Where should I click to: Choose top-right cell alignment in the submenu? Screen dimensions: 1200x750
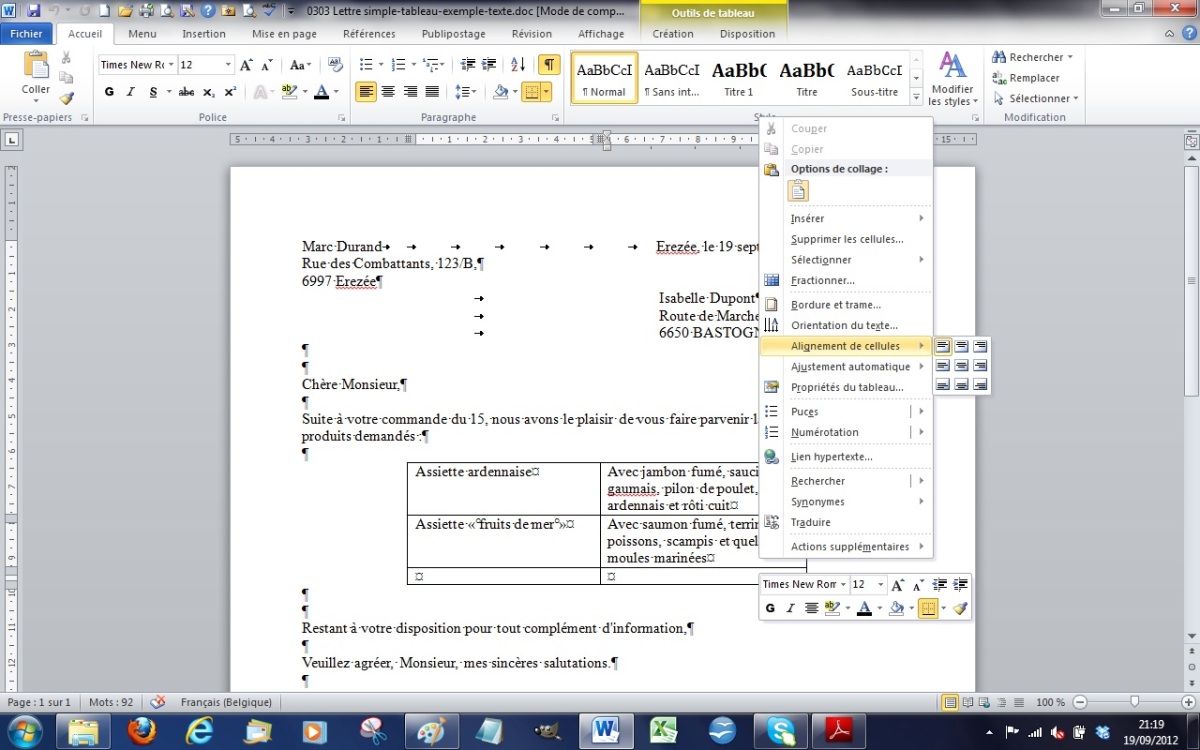click(980, 346)
